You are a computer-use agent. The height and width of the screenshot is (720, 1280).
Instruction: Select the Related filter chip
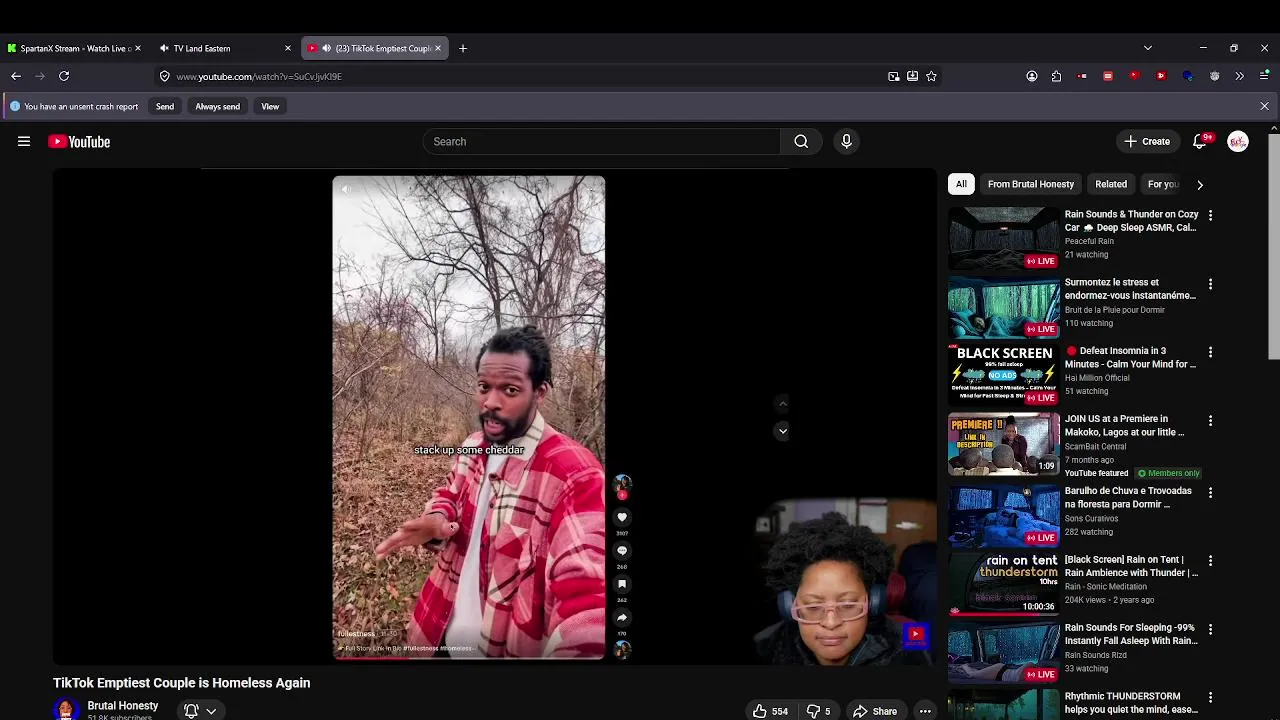pyautogui.click(x=1111, y=184)
